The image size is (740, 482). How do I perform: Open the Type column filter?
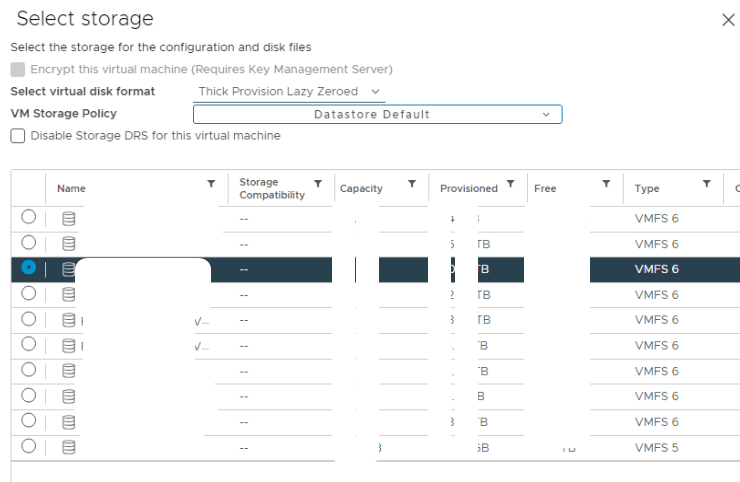point(707,184)
